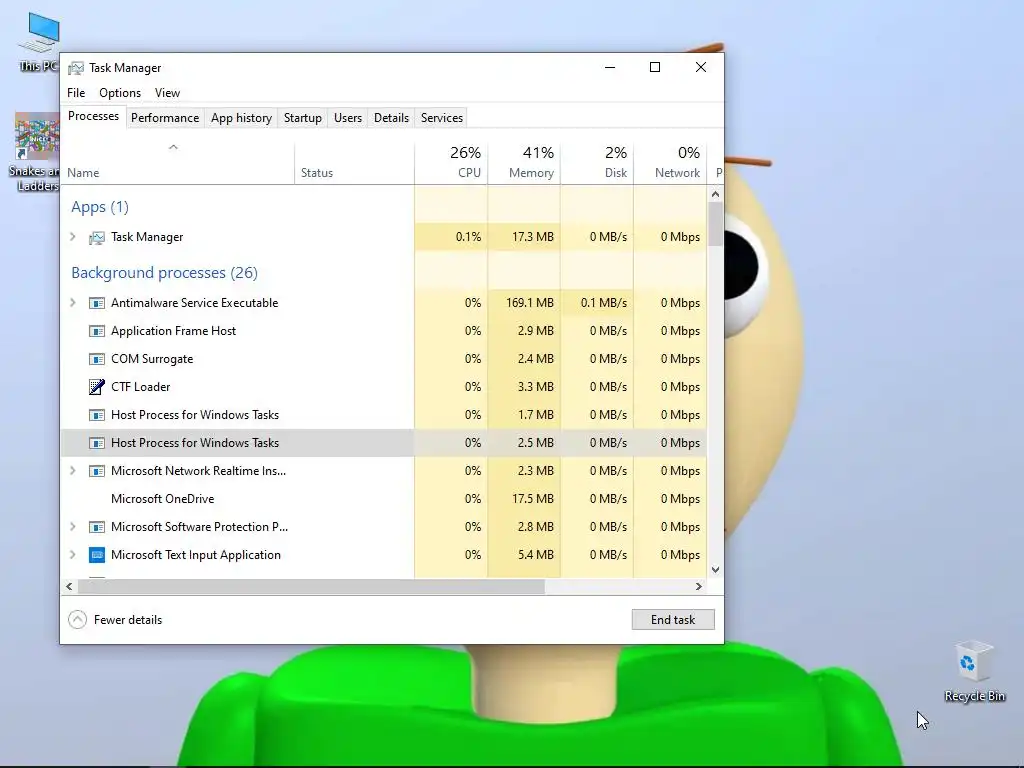Click the 169.1 MB memory value
This screenshot has height=768, width=1024.
coord(530,303)
